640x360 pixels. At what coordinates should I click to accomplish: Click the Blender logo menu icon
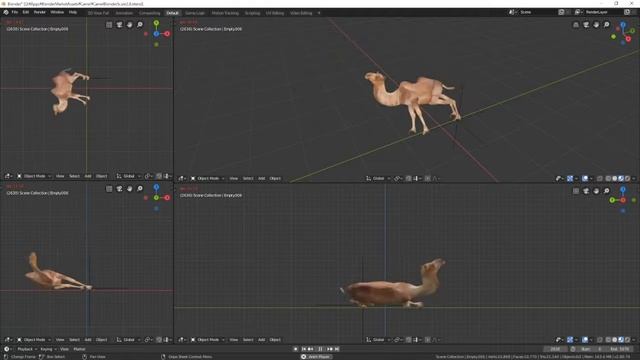[x=6, y=13]
